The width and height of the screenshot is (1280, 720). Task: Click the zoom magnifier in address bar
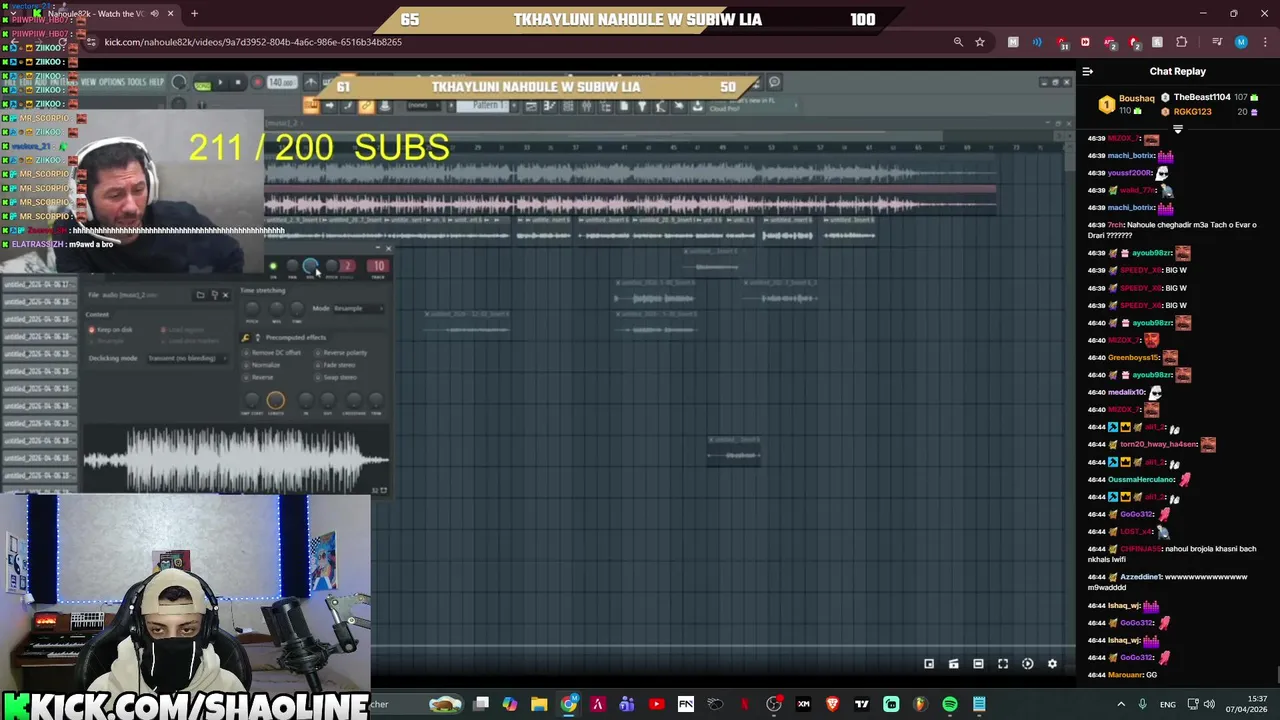(958, 42)
